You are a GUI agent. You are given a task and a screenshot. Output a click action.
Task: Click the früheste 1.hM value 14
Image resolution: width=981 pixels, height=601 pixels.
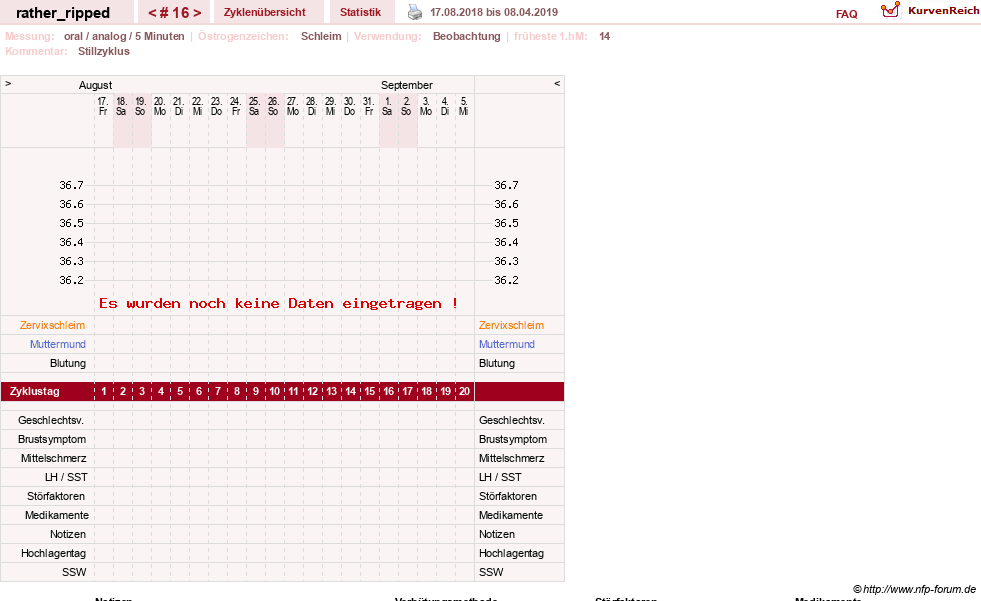604,36
